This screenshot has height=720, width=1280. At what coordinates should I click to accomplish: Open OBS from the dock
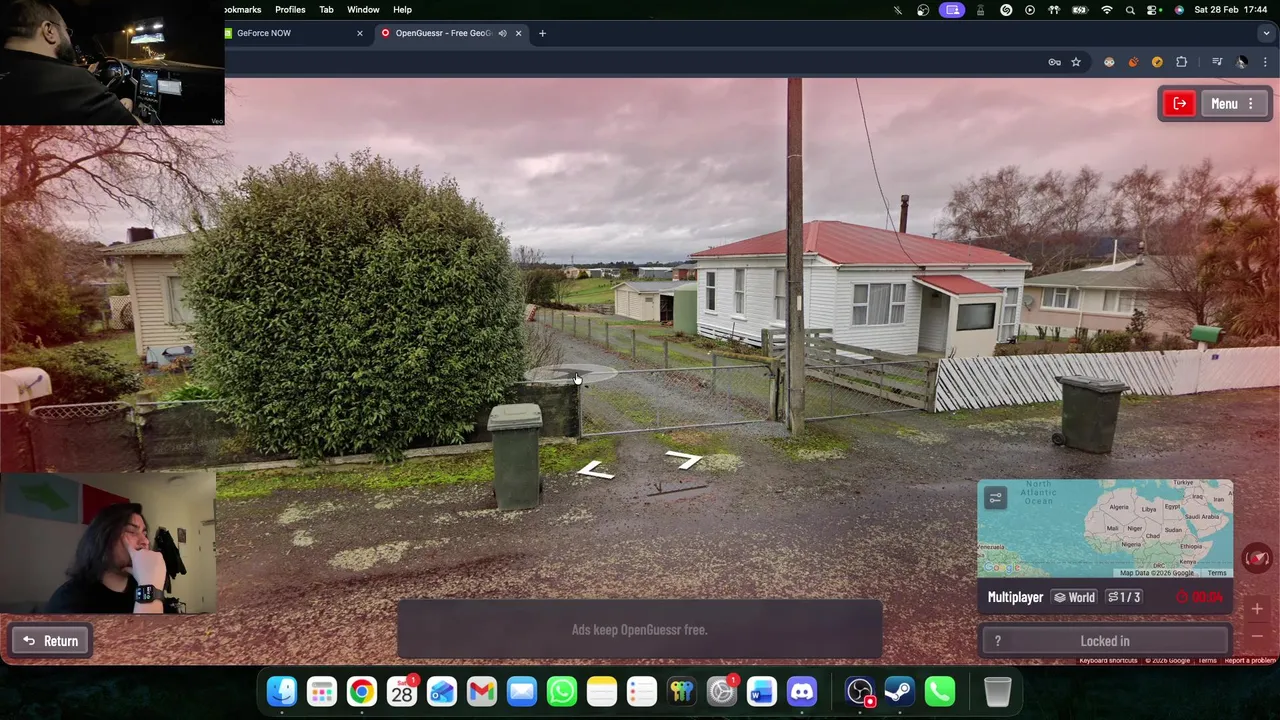(859, 691)
